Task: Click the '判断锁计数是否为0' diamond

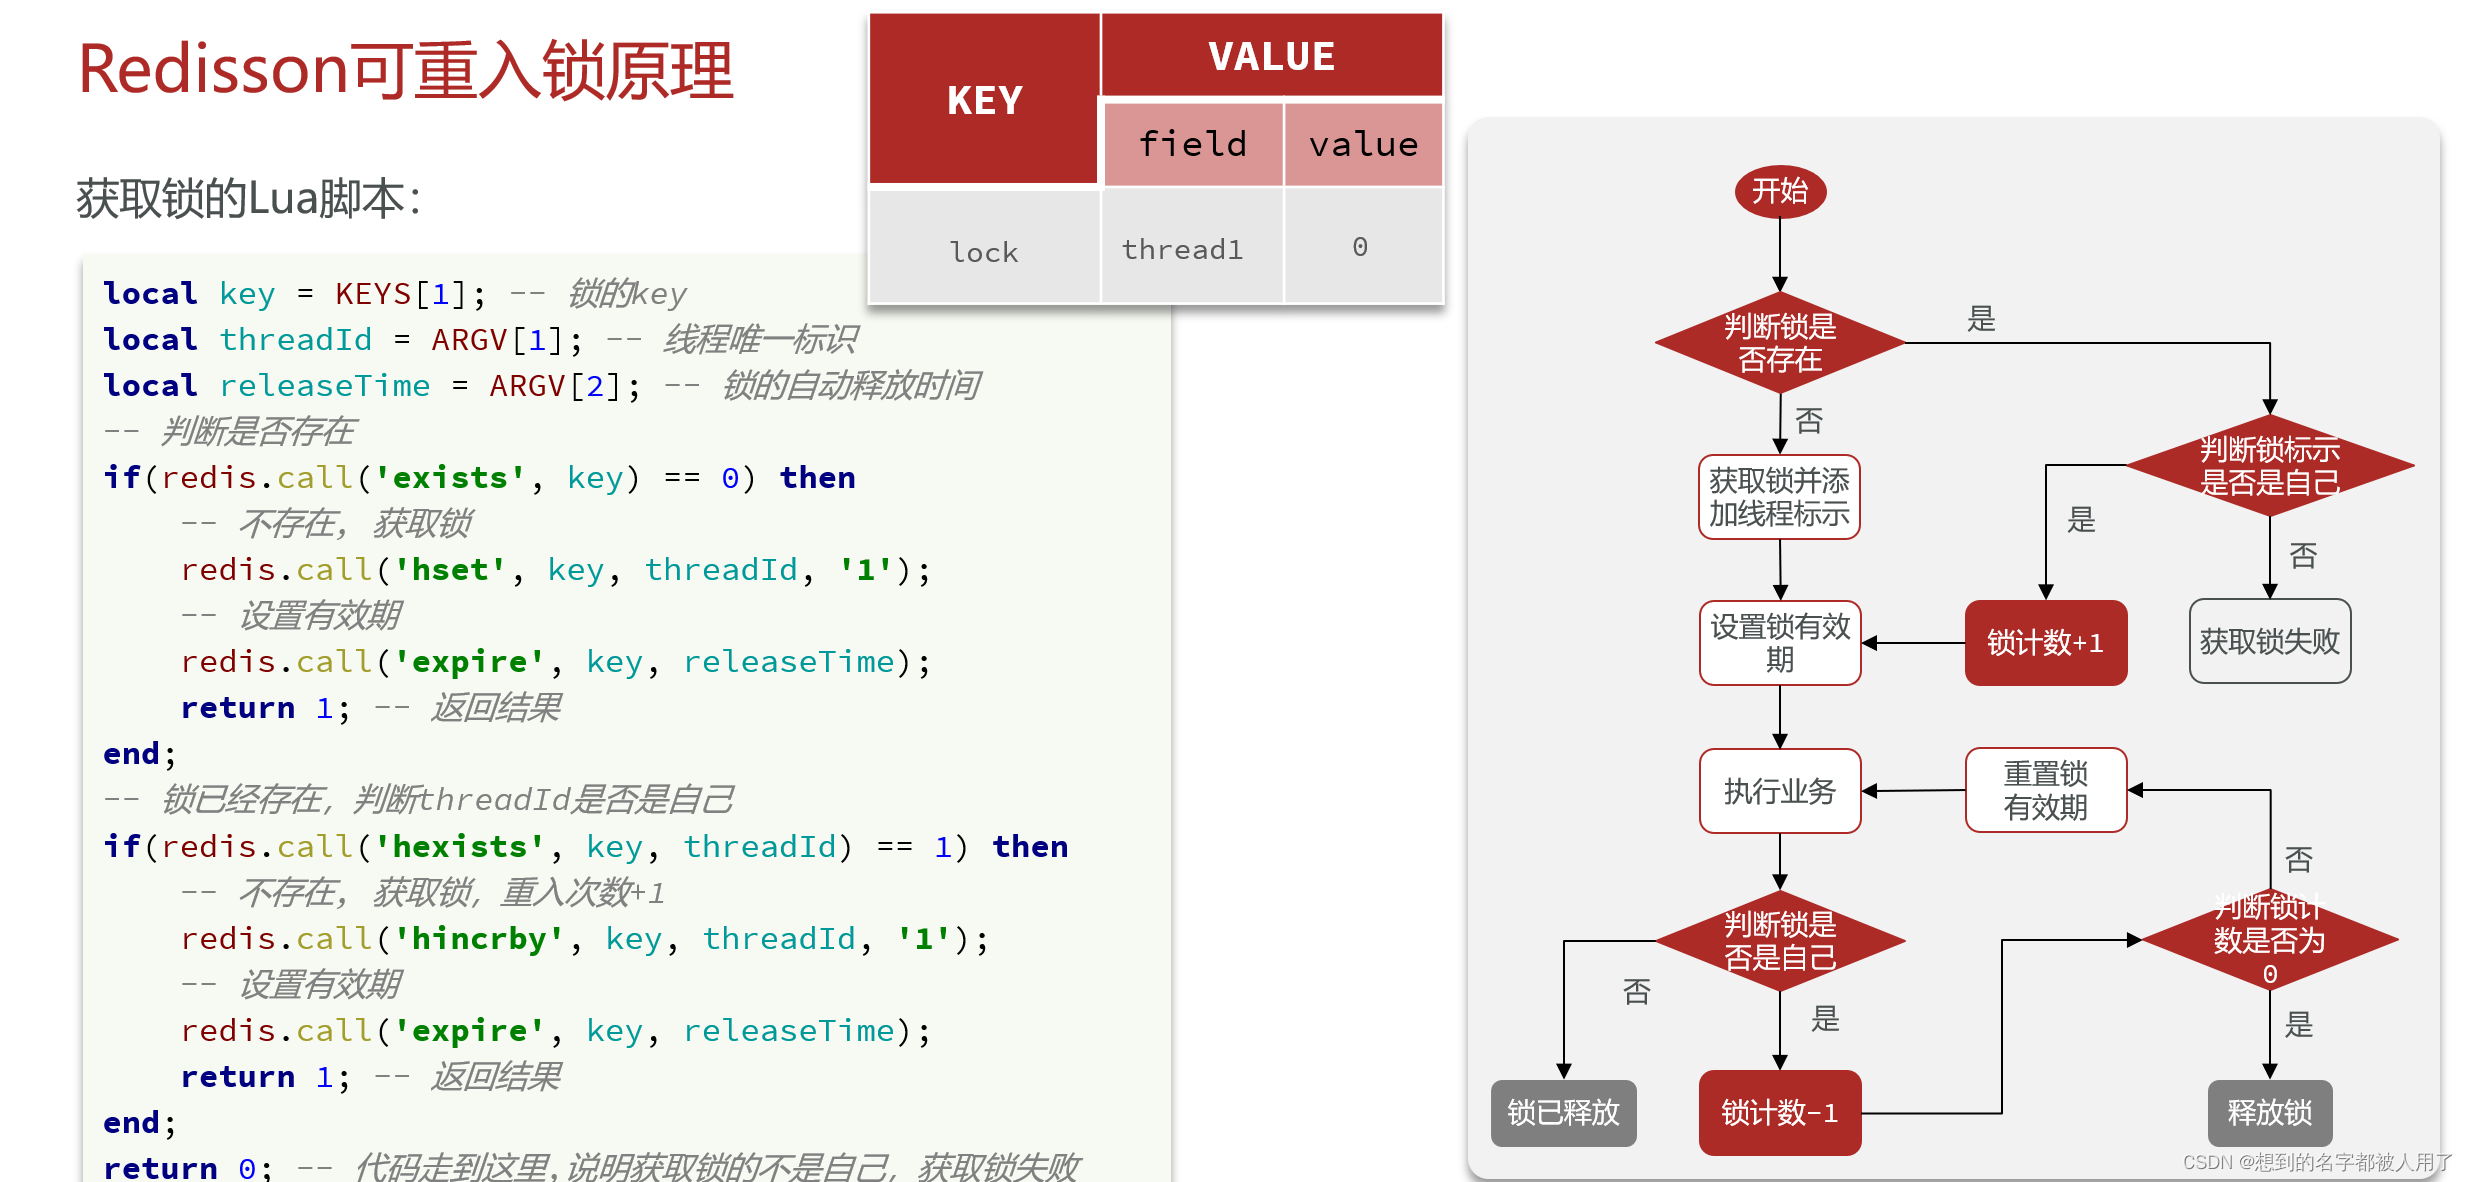Action: pyautogui.click(x=2270, y=940)
